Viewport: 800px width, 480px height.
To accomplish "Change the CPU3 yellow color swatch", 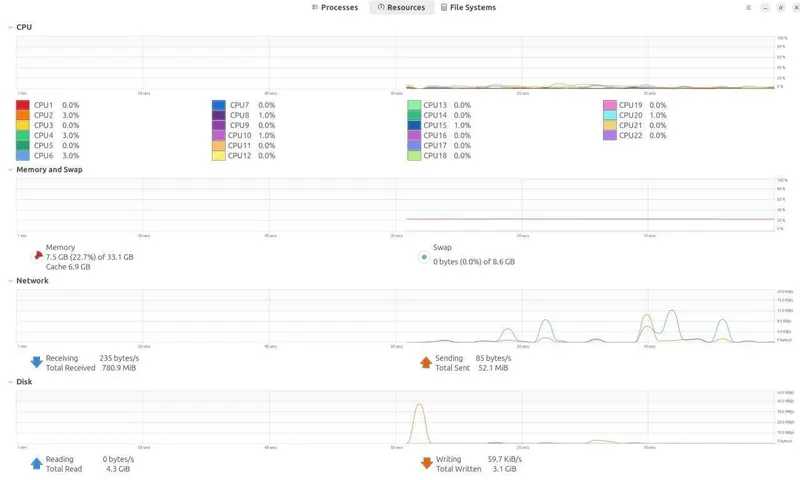I will tap(23, 125).
